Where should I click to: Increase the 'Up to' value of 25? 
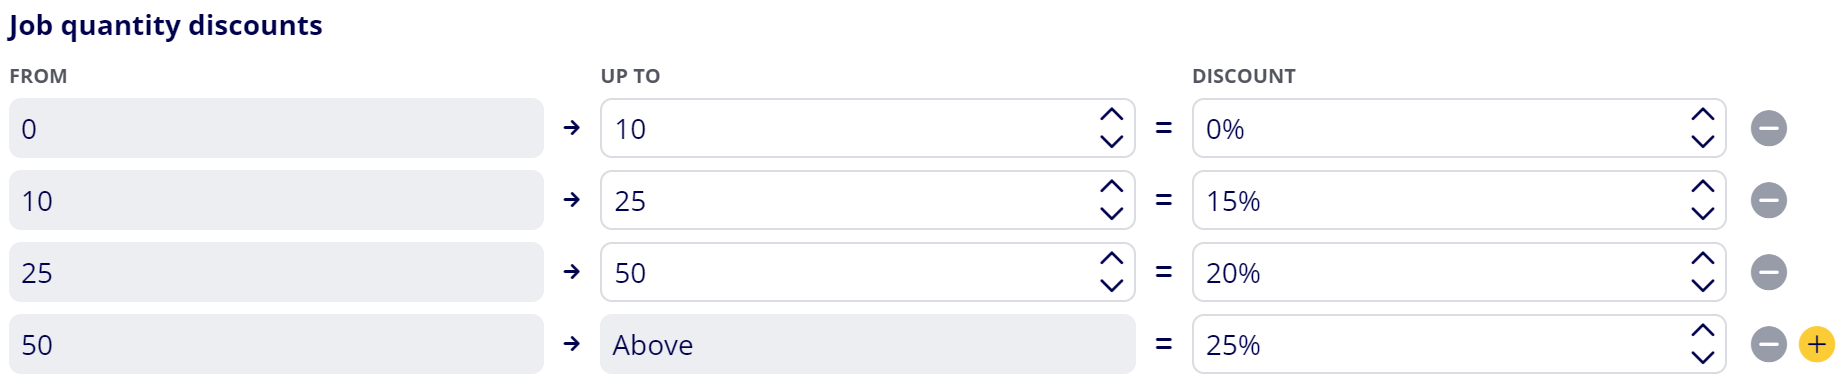tap(1111, 187)
